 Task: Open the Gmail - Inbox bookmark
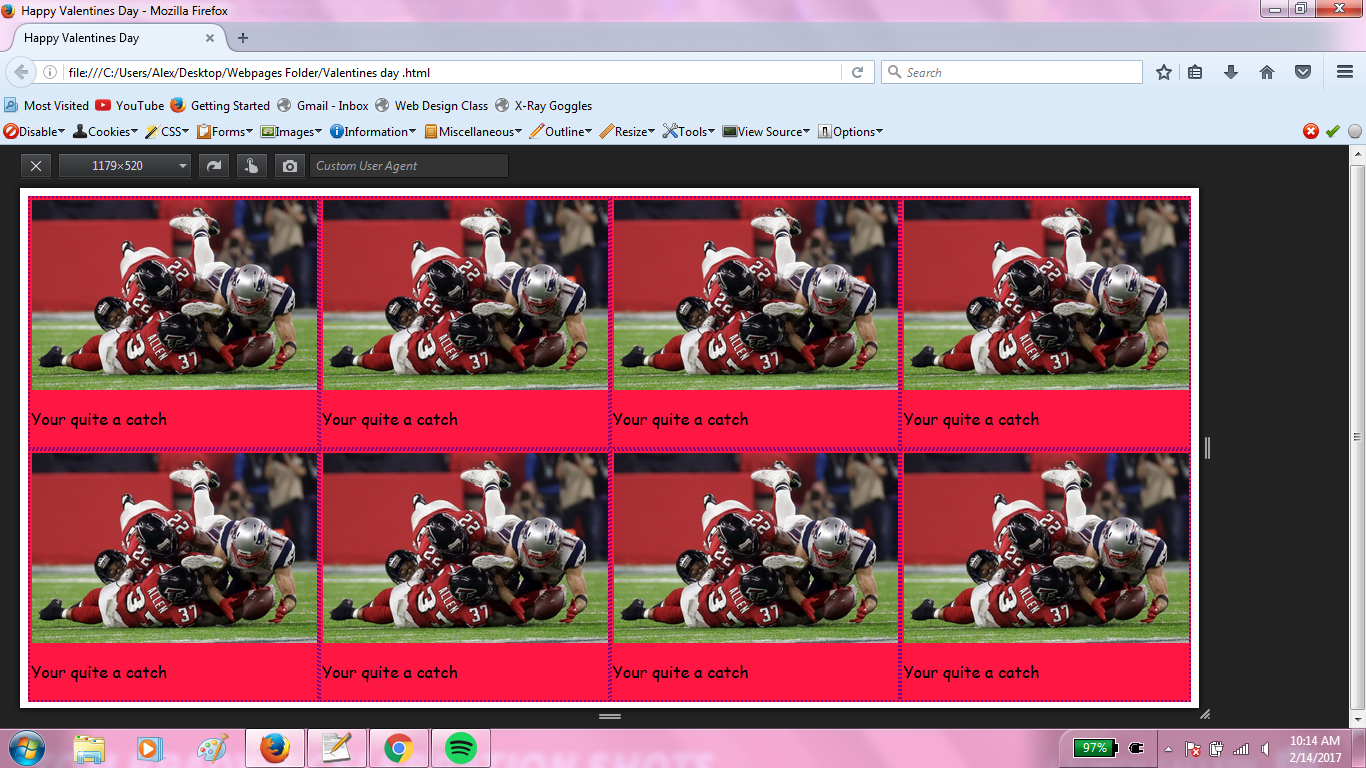[323, 105]
